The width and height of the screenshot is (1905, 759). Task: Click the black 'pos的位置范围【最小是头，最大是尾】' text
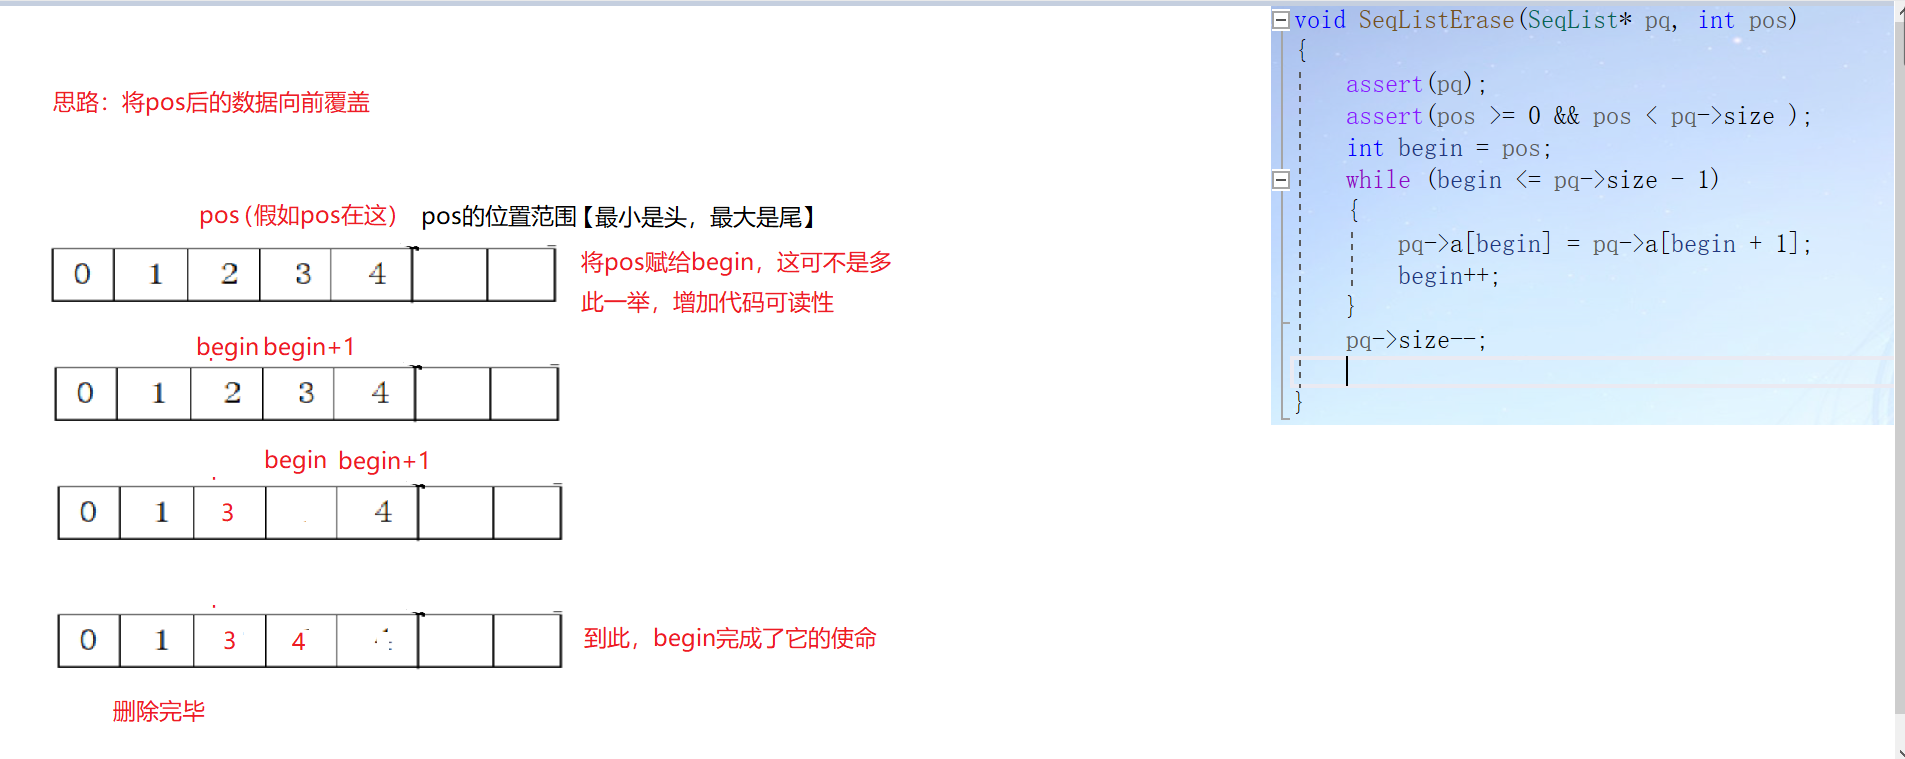tap(619, 217)
